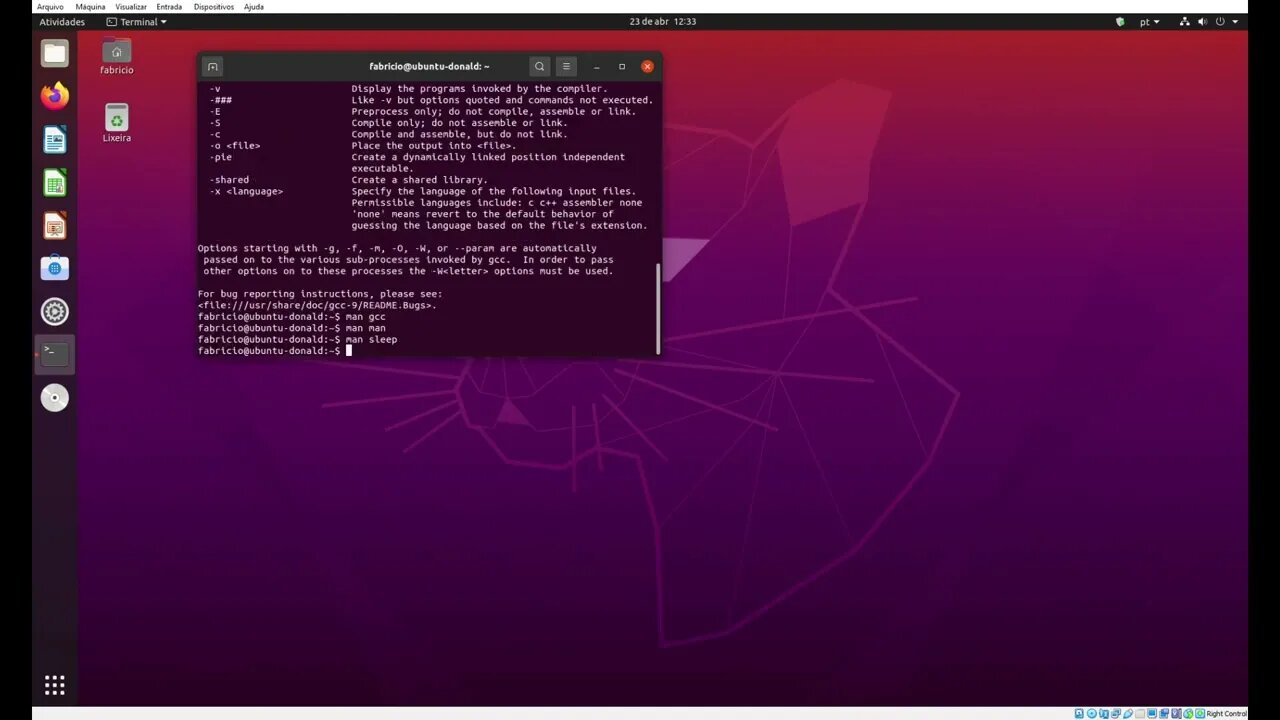Click the power icon in top bar
Image resolution: width=1280 pixels, height=720 pixels.
(x=1221, y=21)
